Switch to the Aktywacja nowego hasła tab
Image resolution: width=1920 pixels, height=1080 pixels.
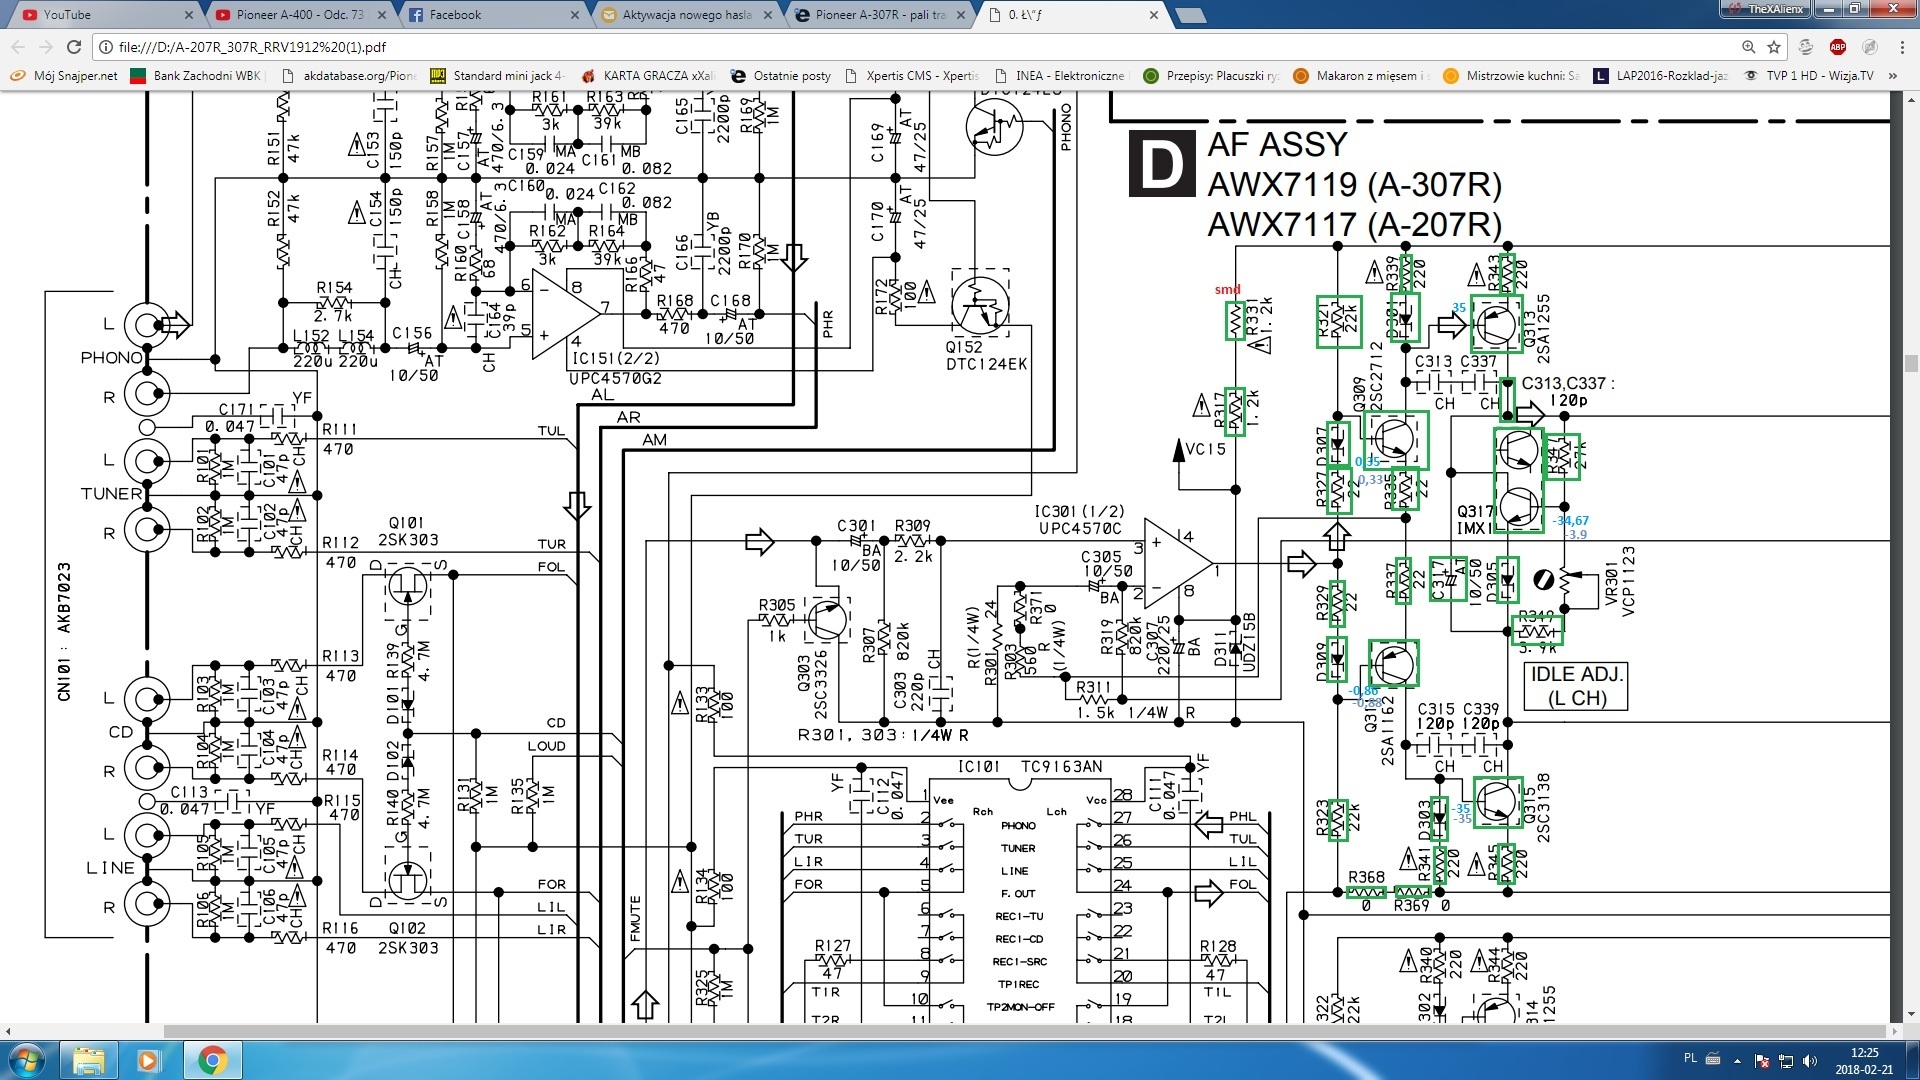click(x=685, y=15)
